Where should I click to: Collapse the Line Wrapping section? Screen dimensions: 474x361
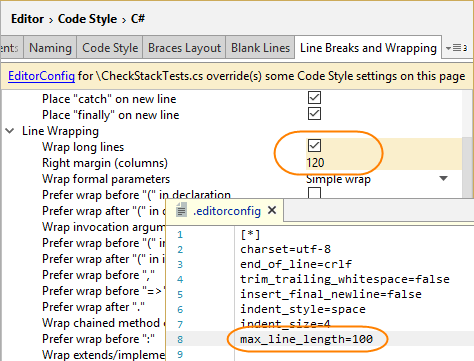pyautogui.click(x=10, y=131)
